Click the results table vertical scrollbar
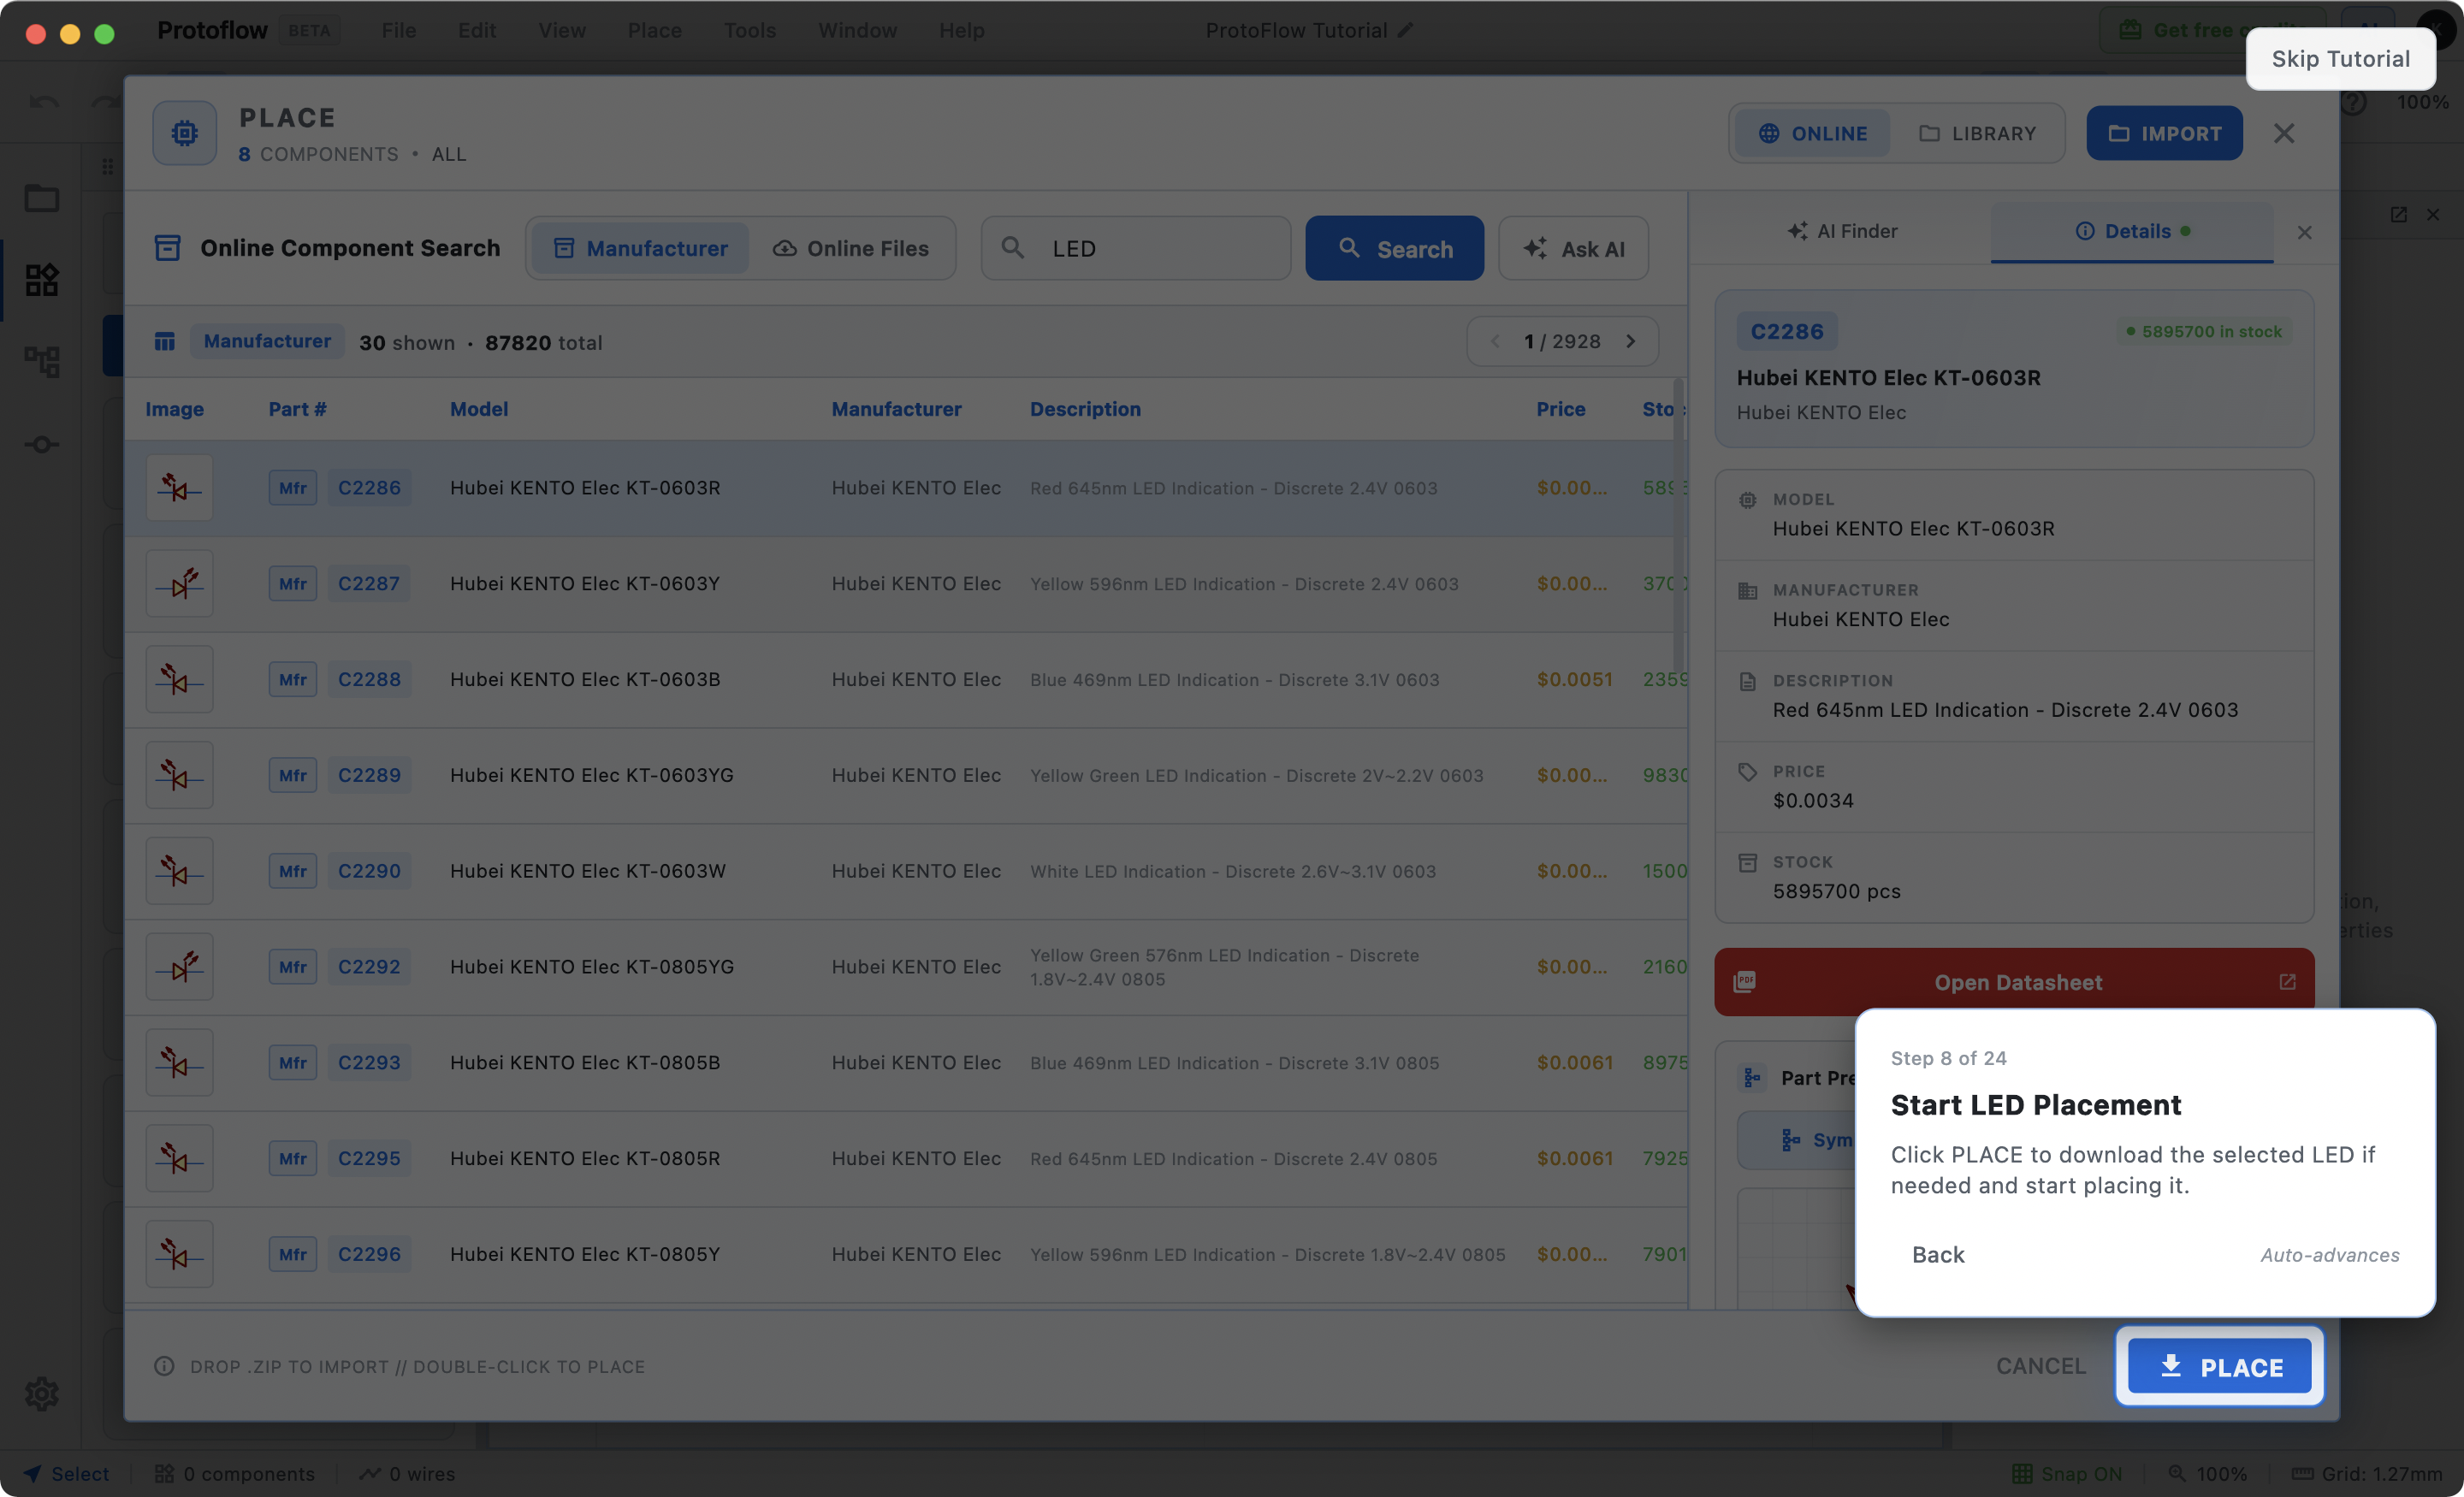Screen dimensions: 2464x1497 (x=1679, y=525)
